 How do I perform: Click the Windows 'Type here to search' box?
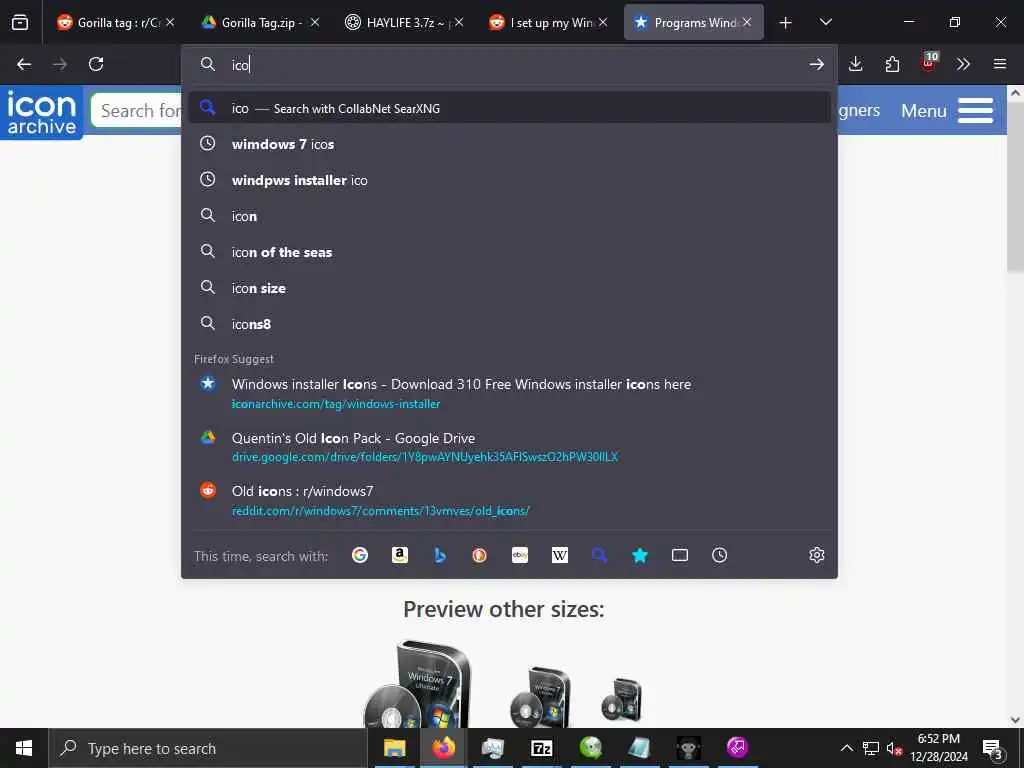[x=208, y=748]
